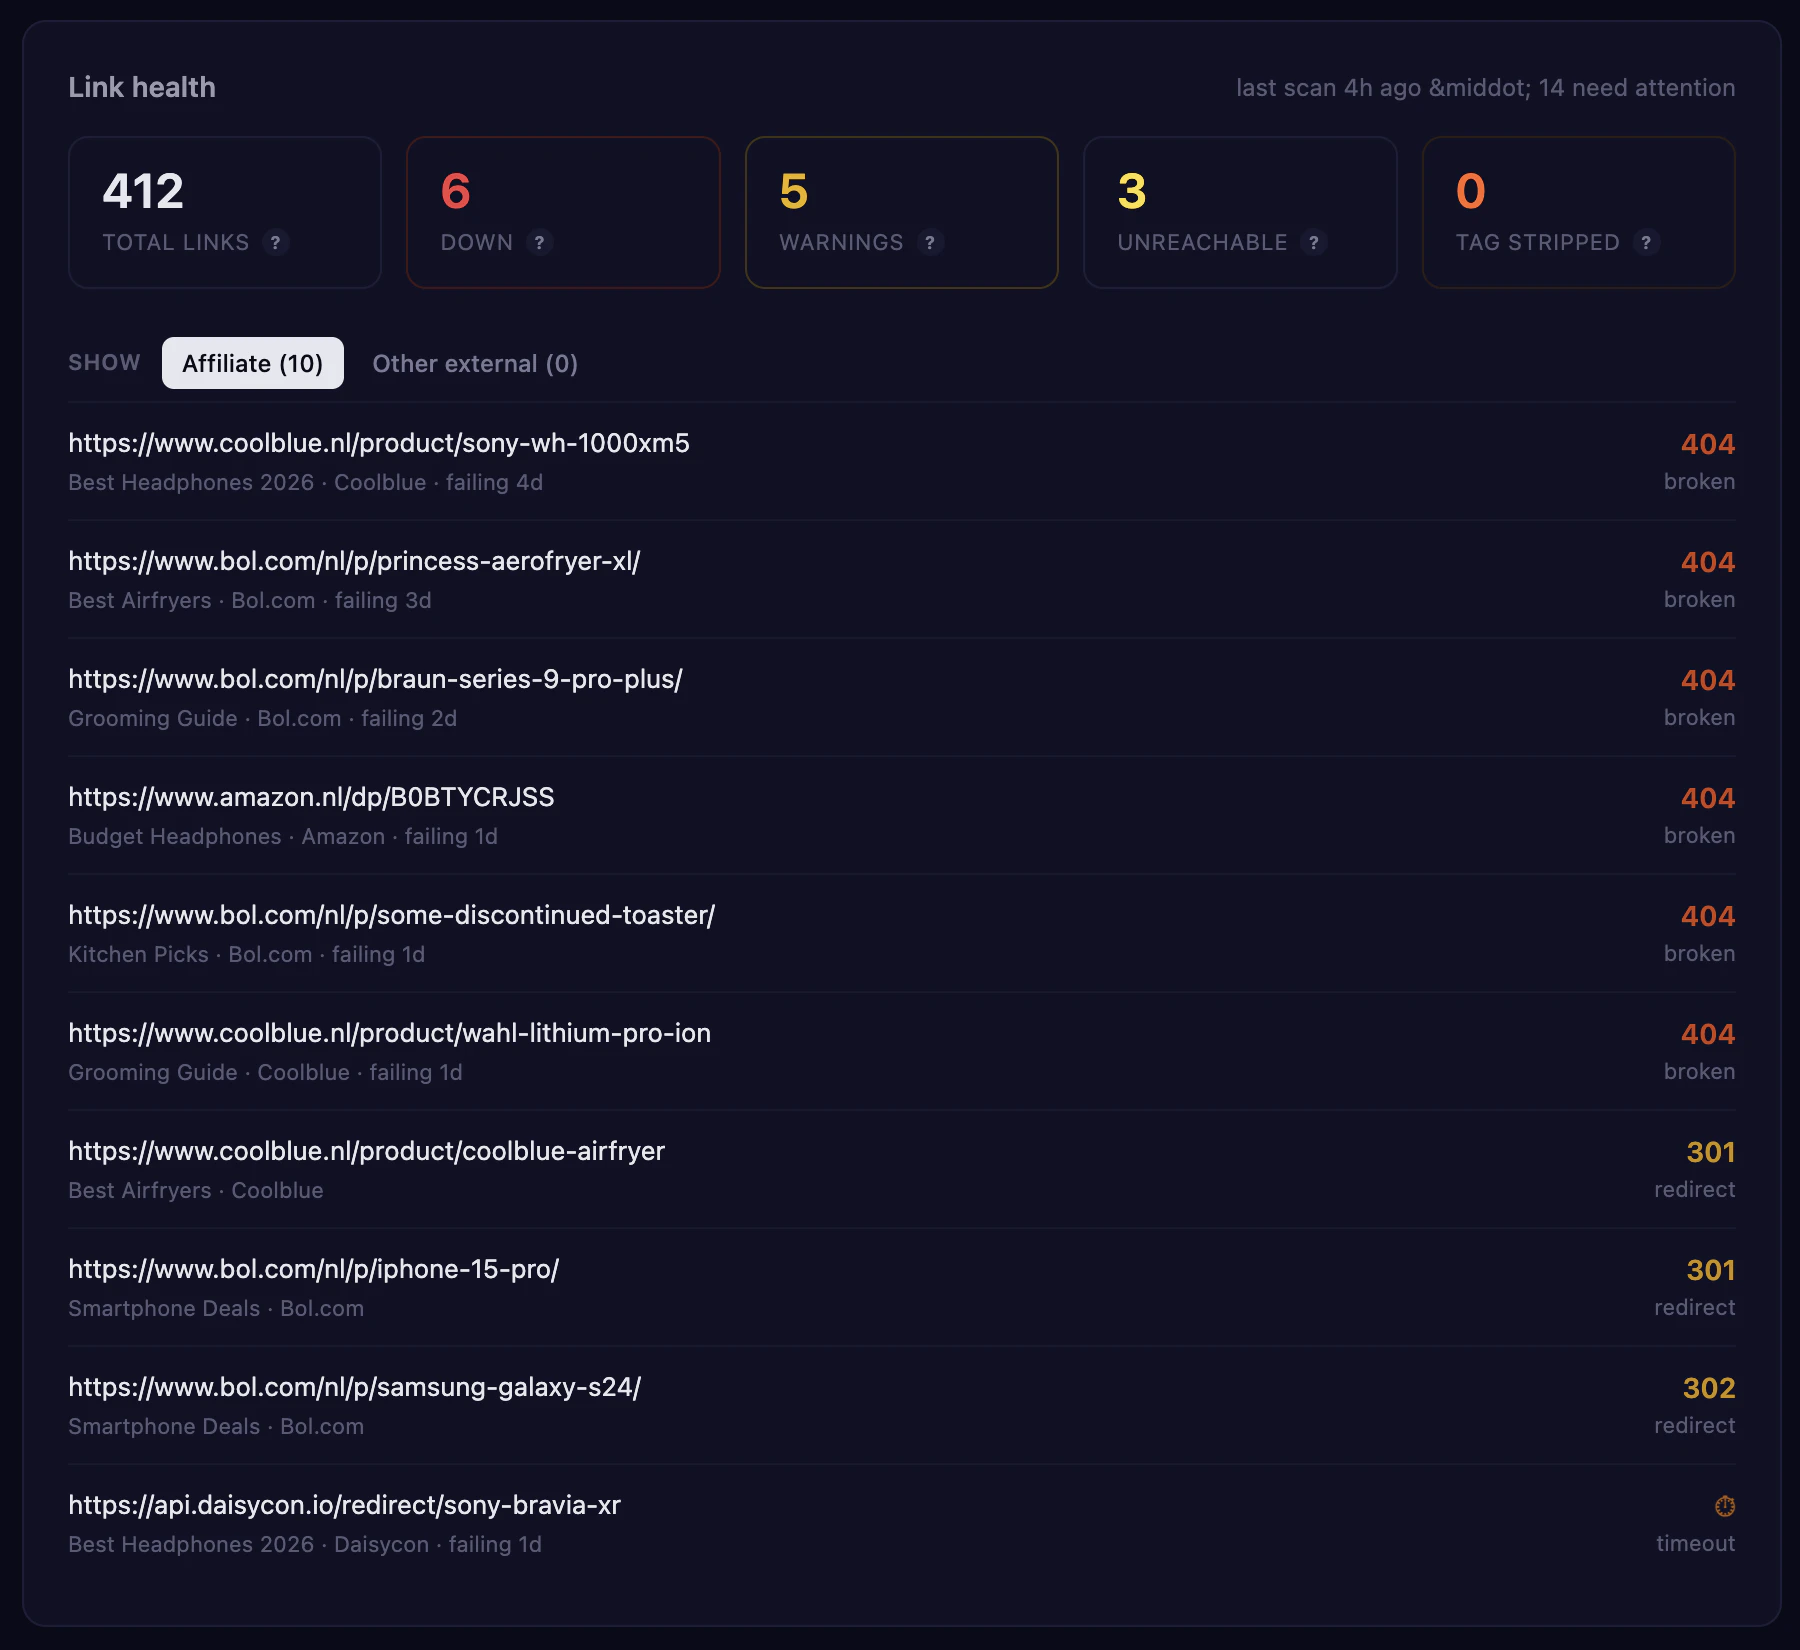Open the bol.com braun-series-9-pro-plus link
Screen dimensions: 1800x1650
tap(375, 679)
